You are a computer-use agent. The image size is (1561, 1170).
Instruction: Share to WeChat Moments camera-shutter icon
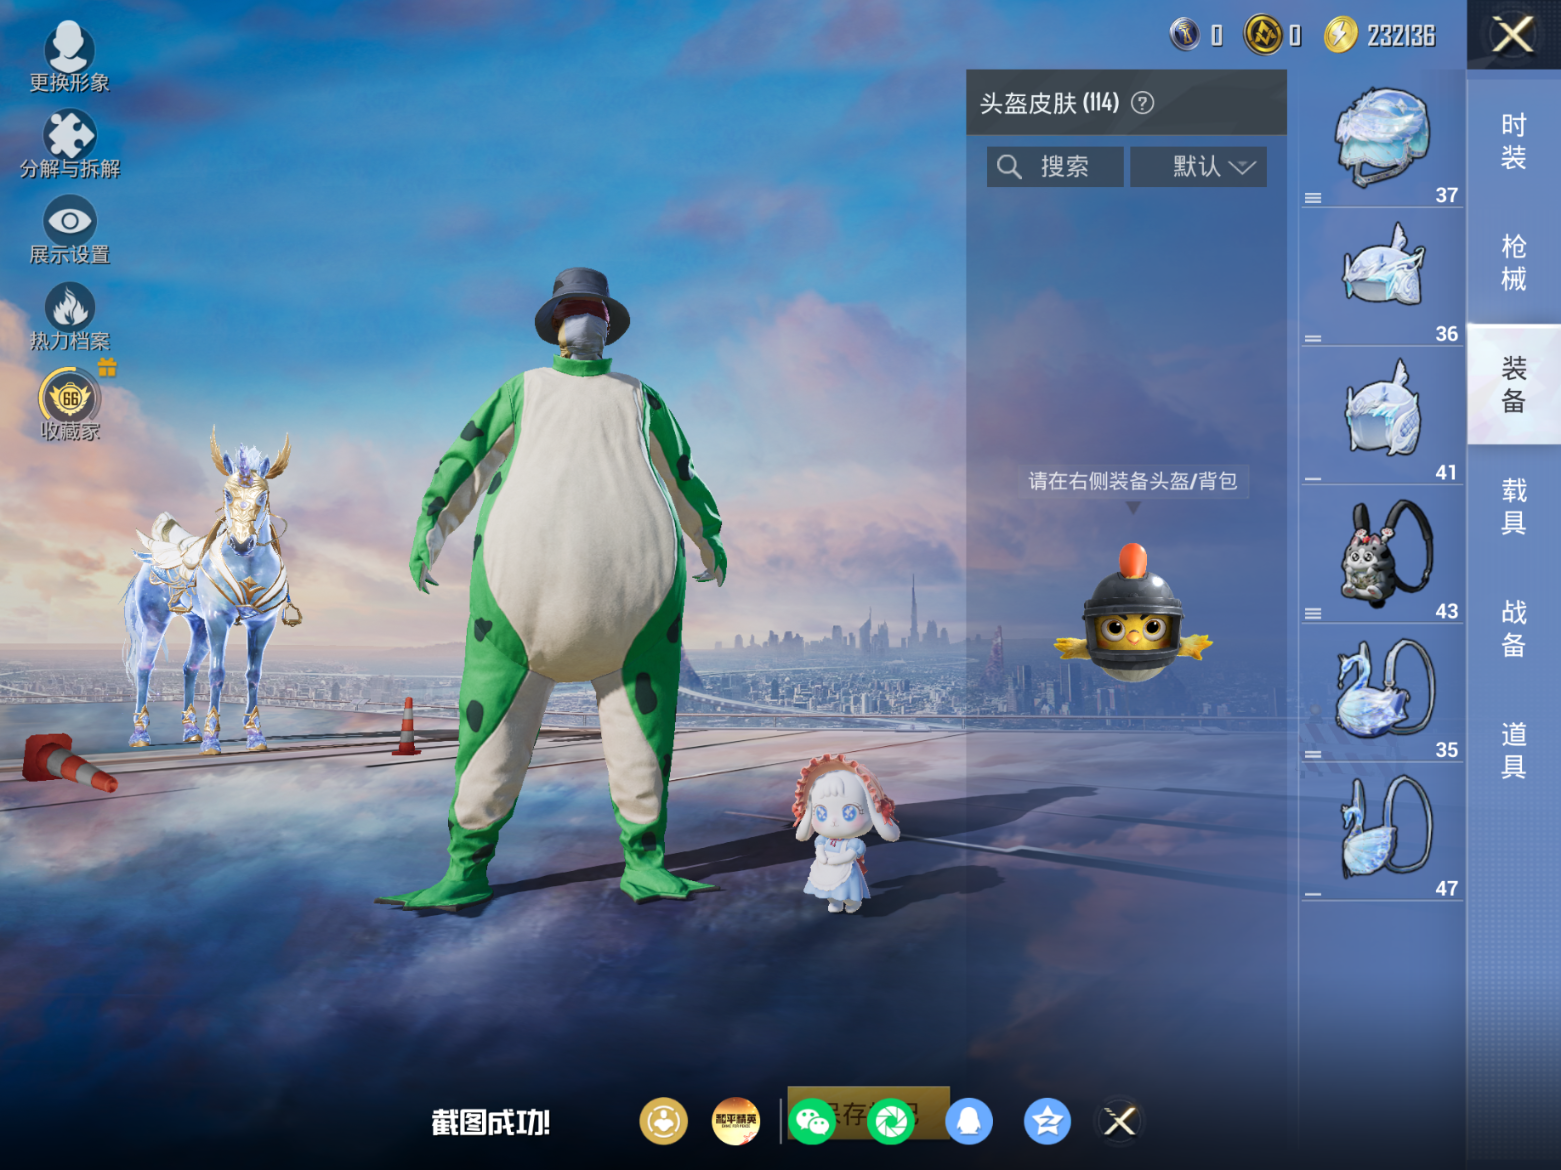[891, 1121]
